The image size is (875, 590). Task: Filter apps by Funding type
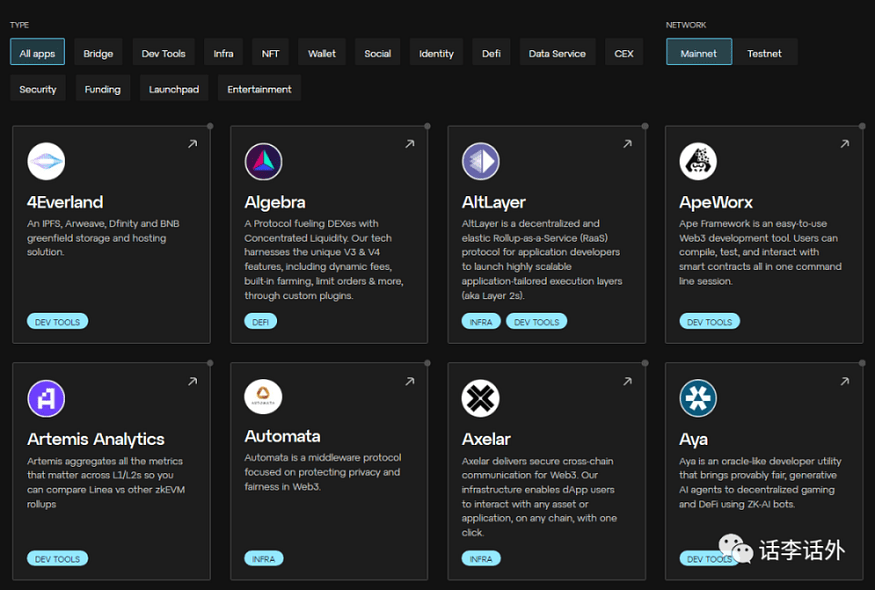103,88
